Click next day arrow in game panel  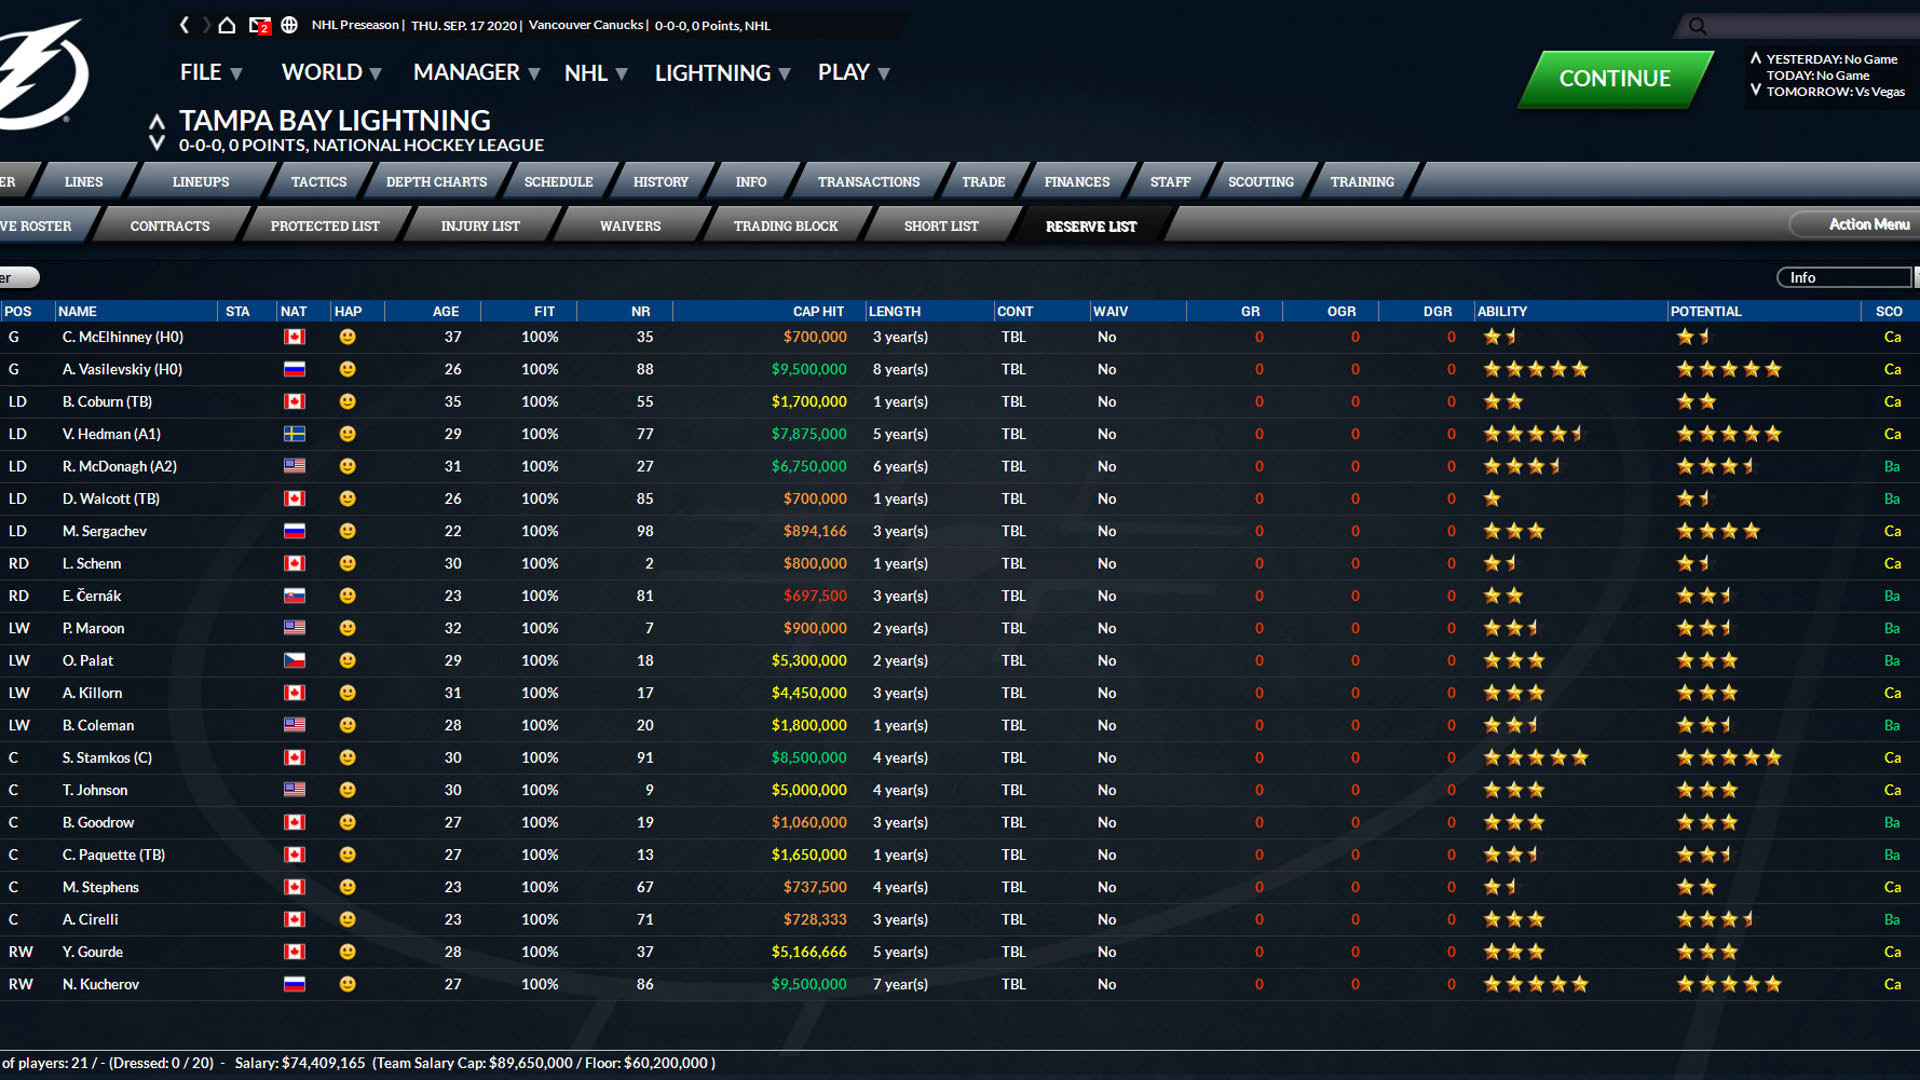pos(1755,90)
